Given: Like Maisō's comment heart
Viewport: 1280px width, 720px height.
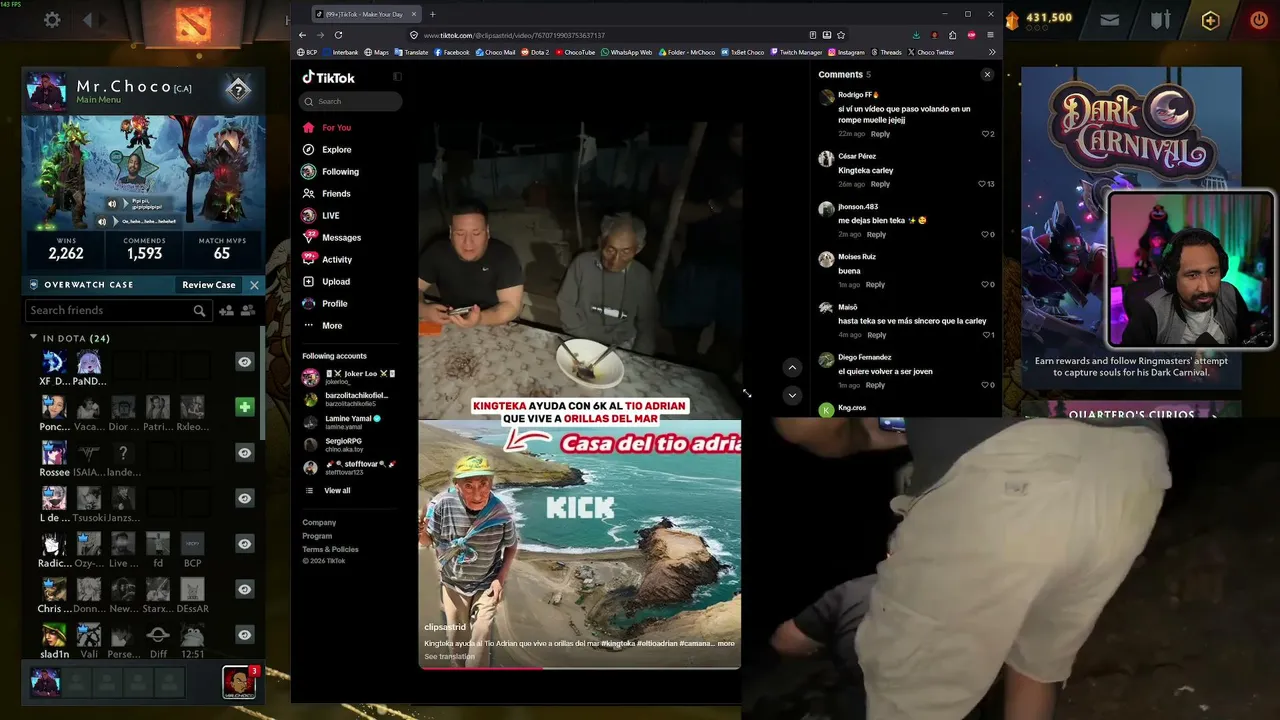Looking at the screenshot, I should (x=985, y=335).
